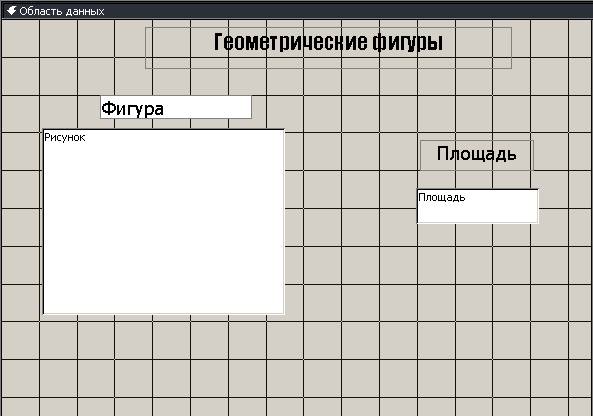The height and width of the screenshot is (416, 593).
Task: Click the Площадь text box field
Action: (477, 206)
